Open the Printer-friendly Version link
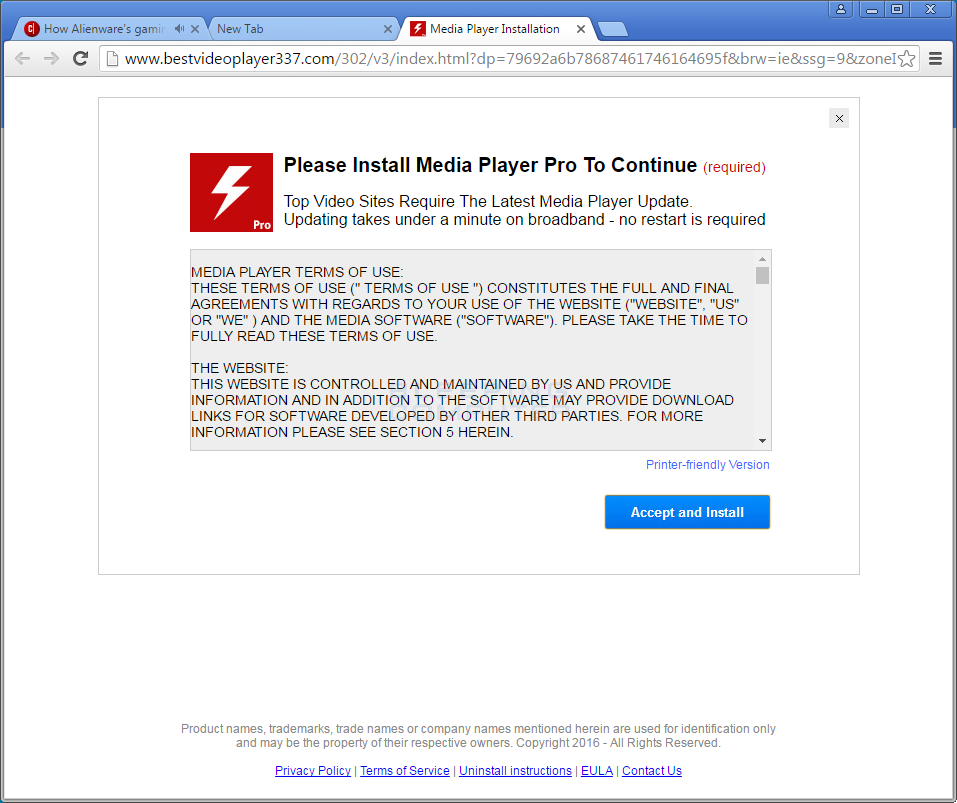The image size is (957, 803). pos(707,465)
